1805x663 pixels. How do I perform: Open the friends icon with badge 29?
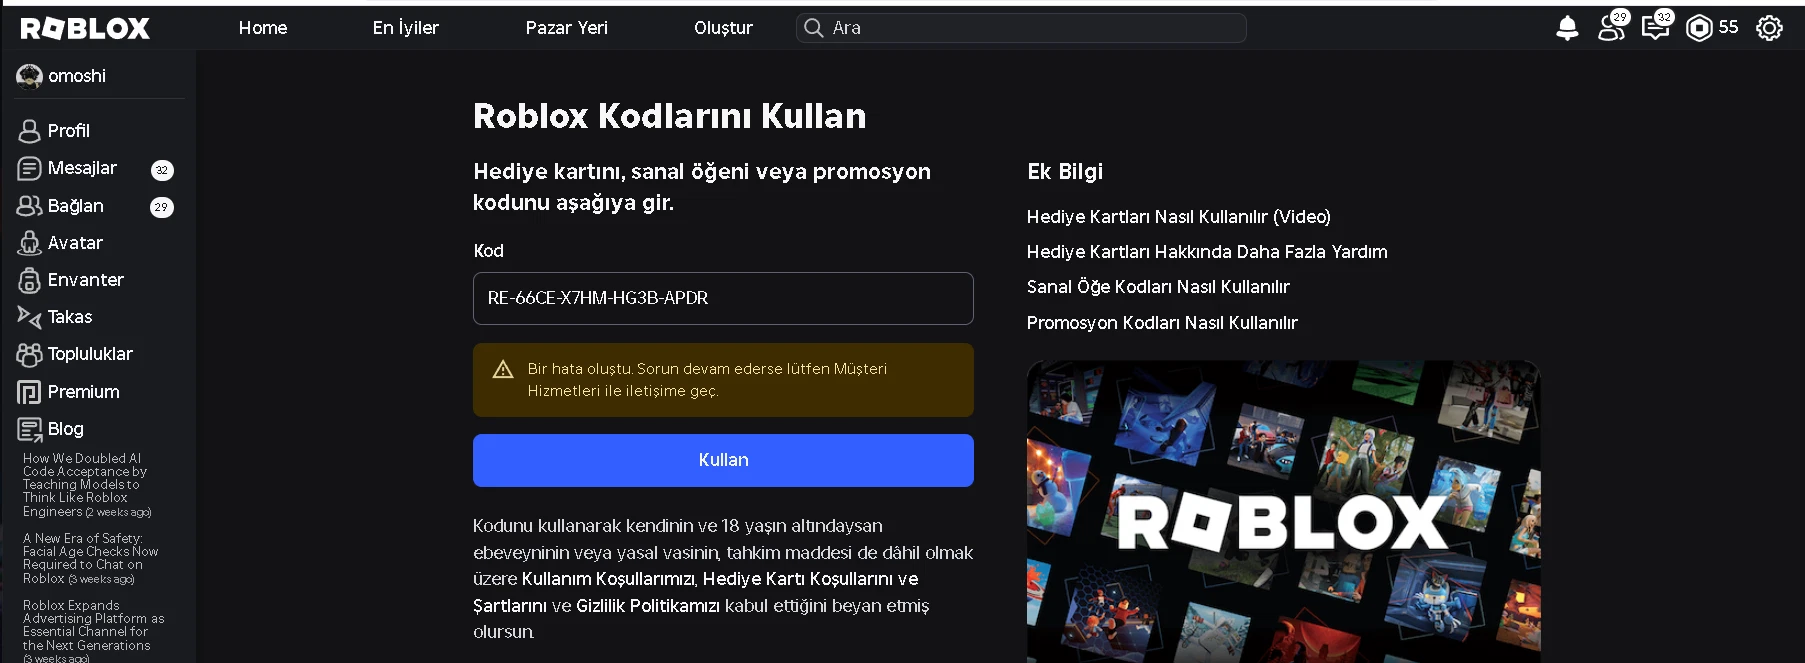pyautogui.click(x=1611, y=27)
